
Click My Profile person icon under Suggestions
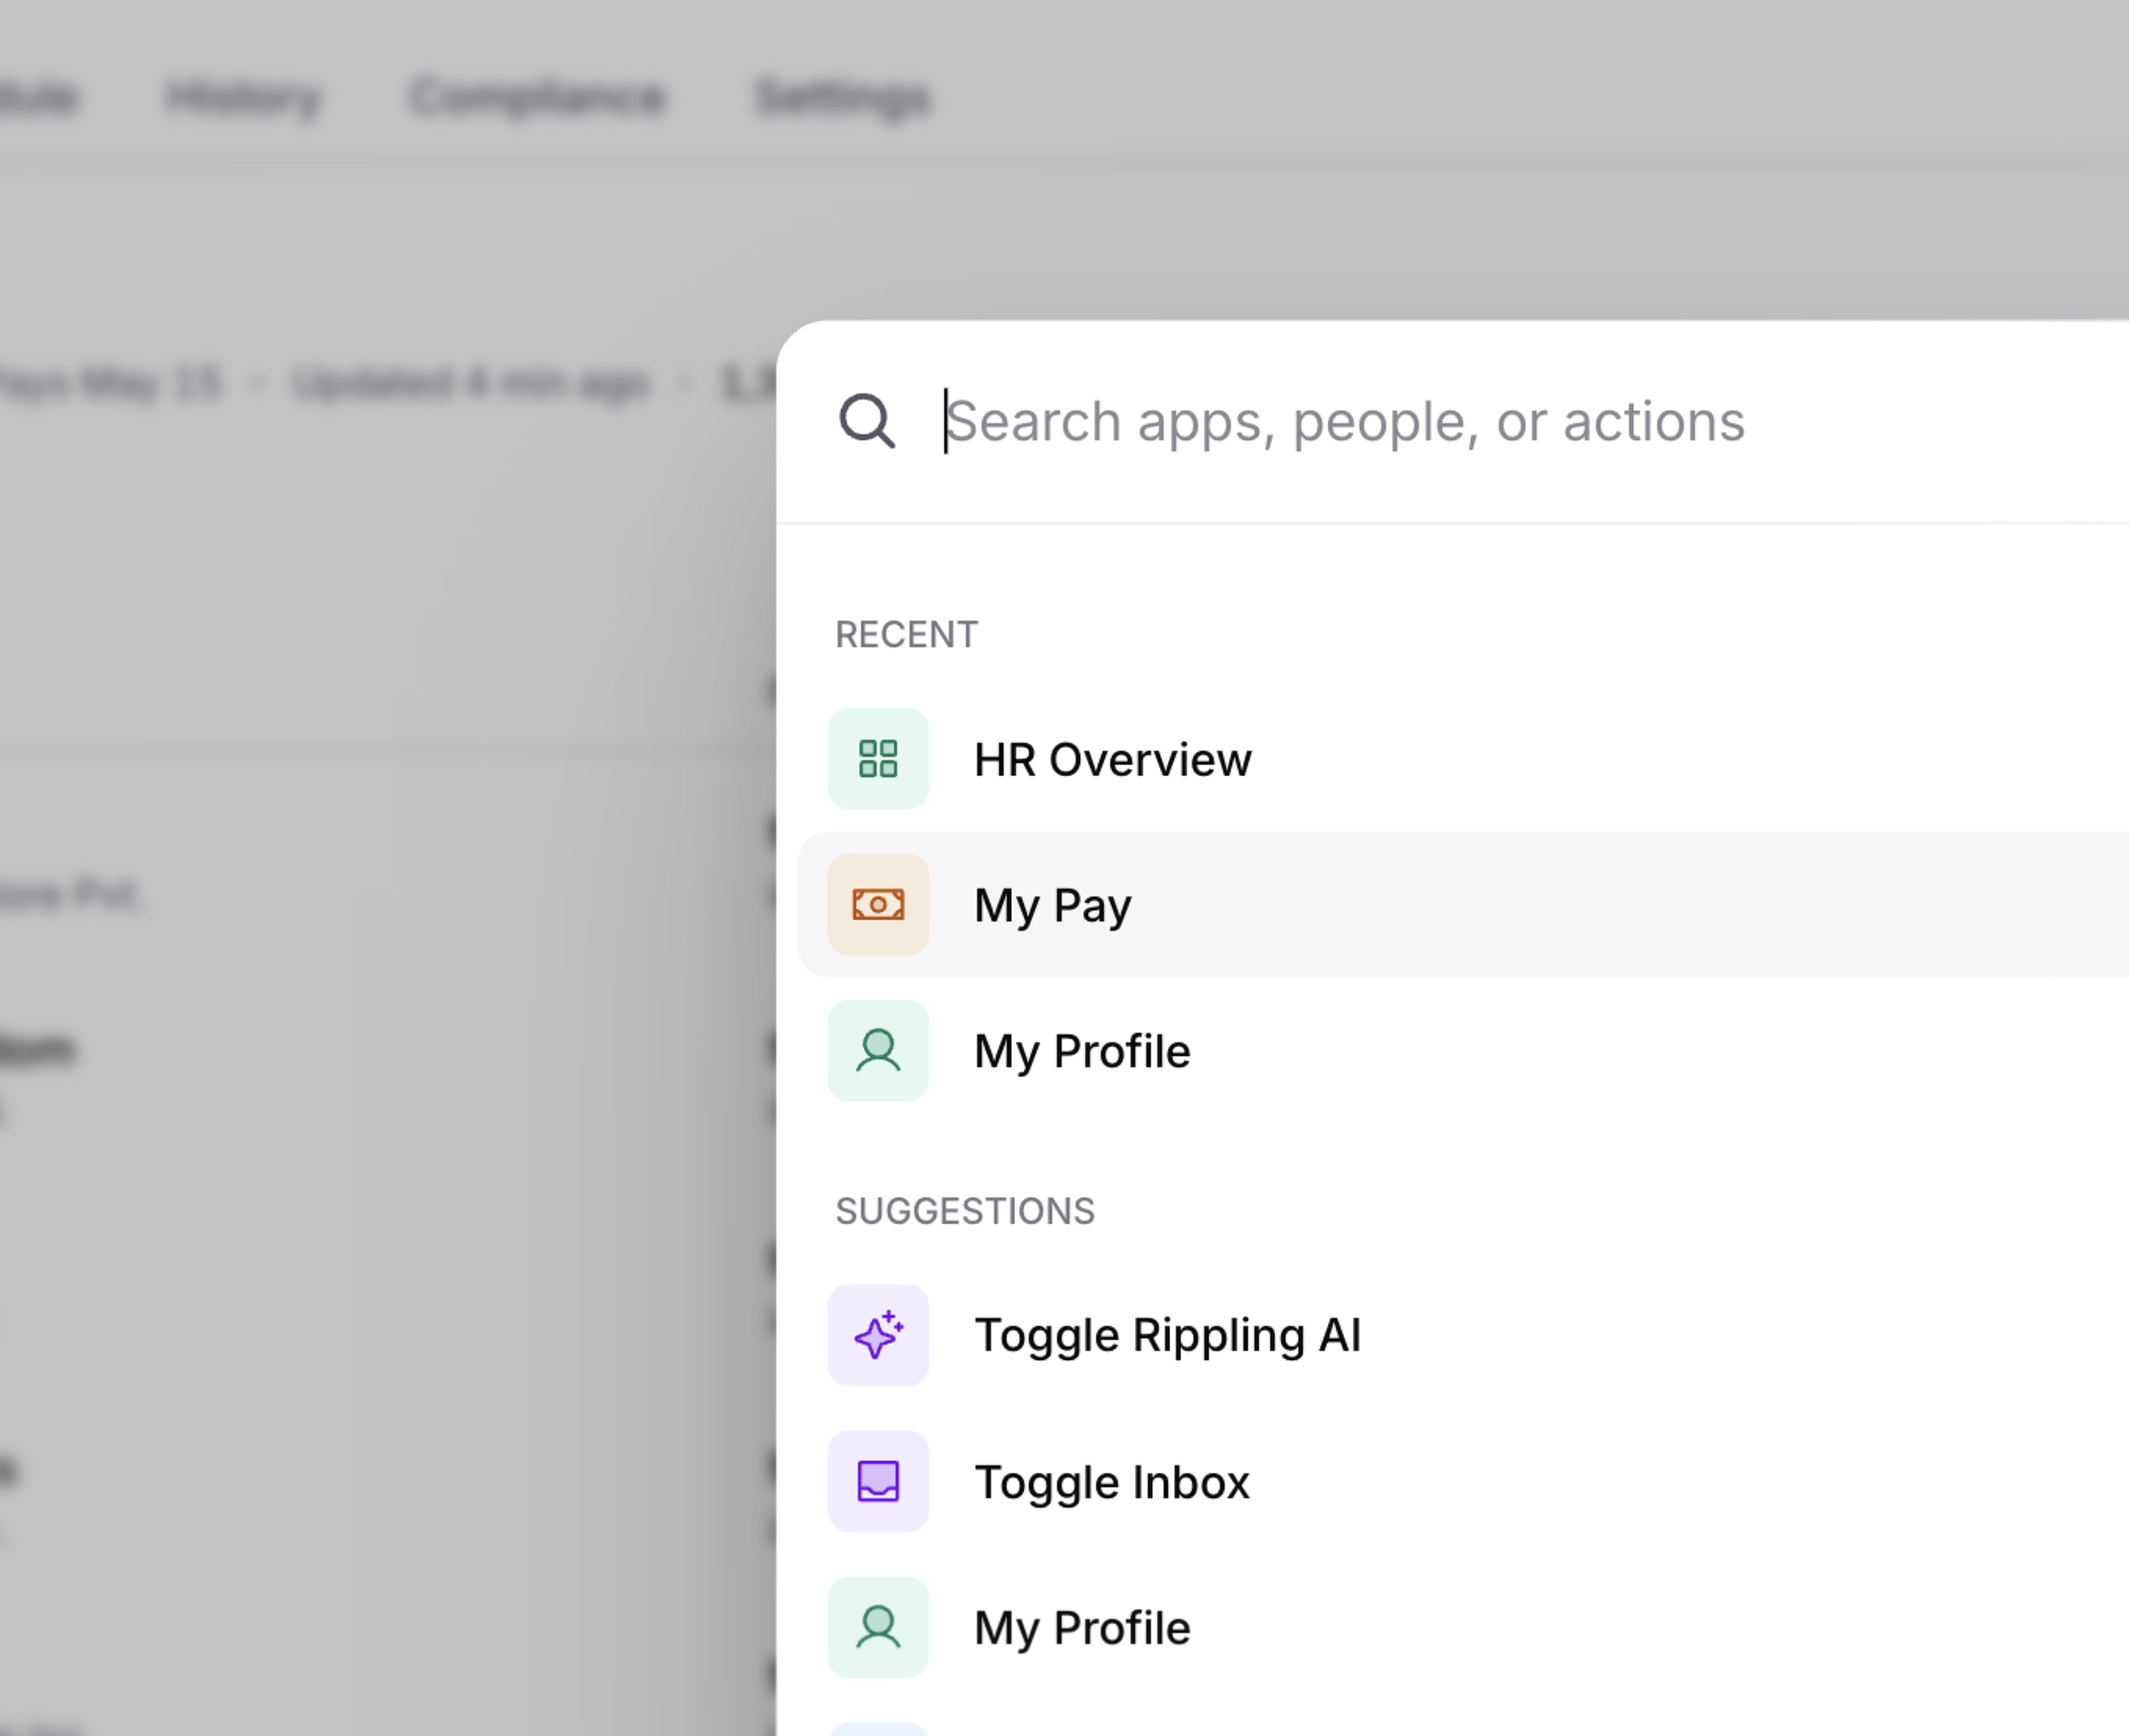point(878,1627)
